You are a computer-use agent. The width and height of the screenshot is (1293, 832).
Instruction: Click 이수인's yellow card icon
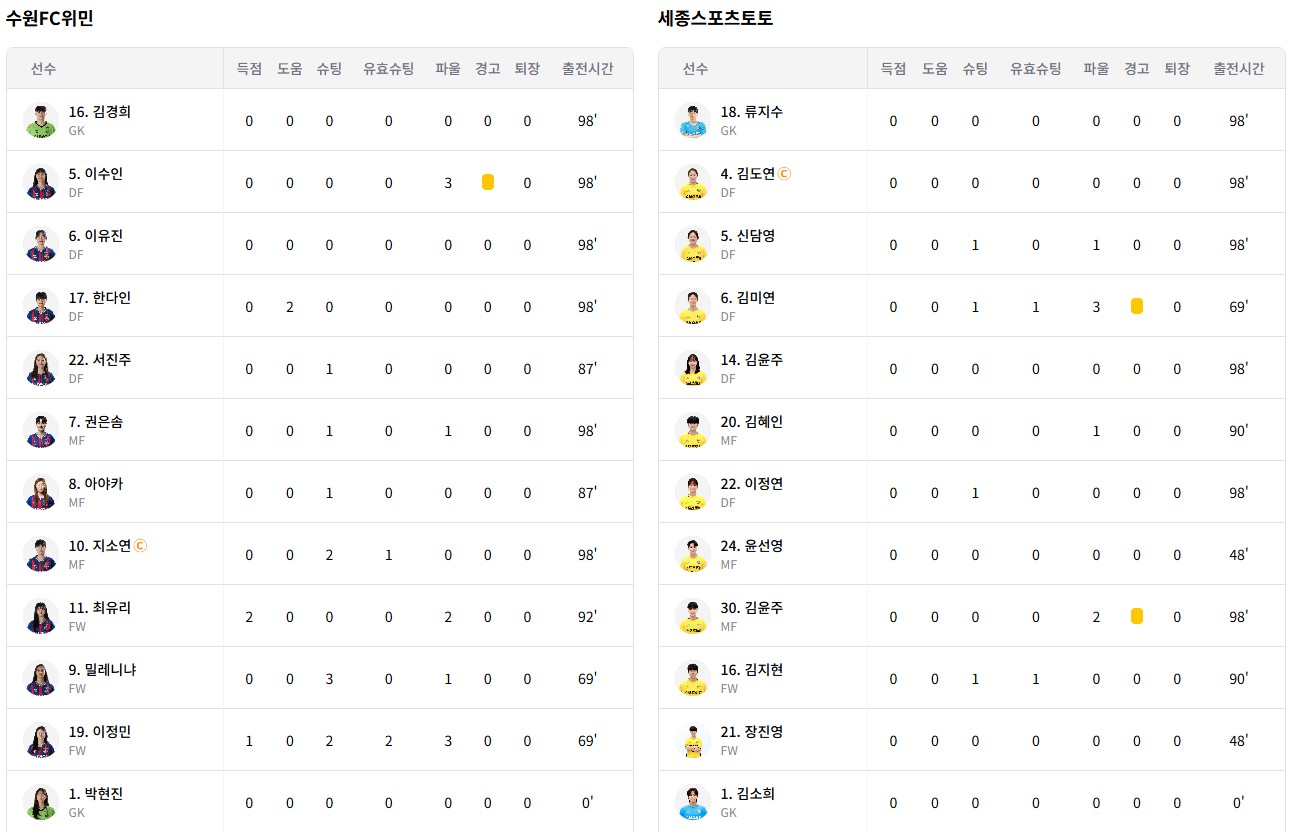(488, 182)
